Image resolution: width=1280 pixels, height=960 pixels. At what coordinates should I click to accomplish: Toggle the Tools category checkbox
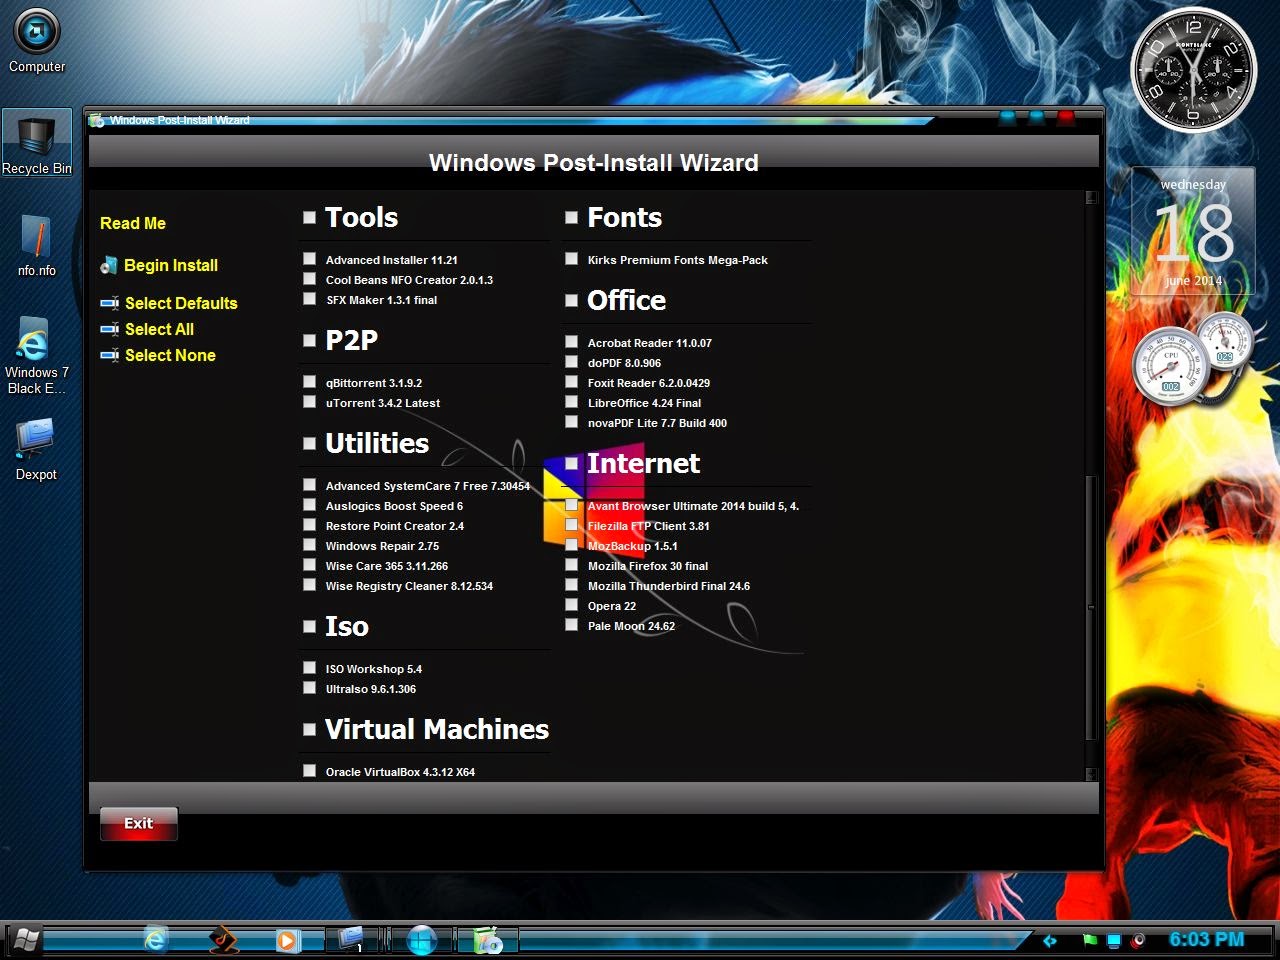coord(310,216)
